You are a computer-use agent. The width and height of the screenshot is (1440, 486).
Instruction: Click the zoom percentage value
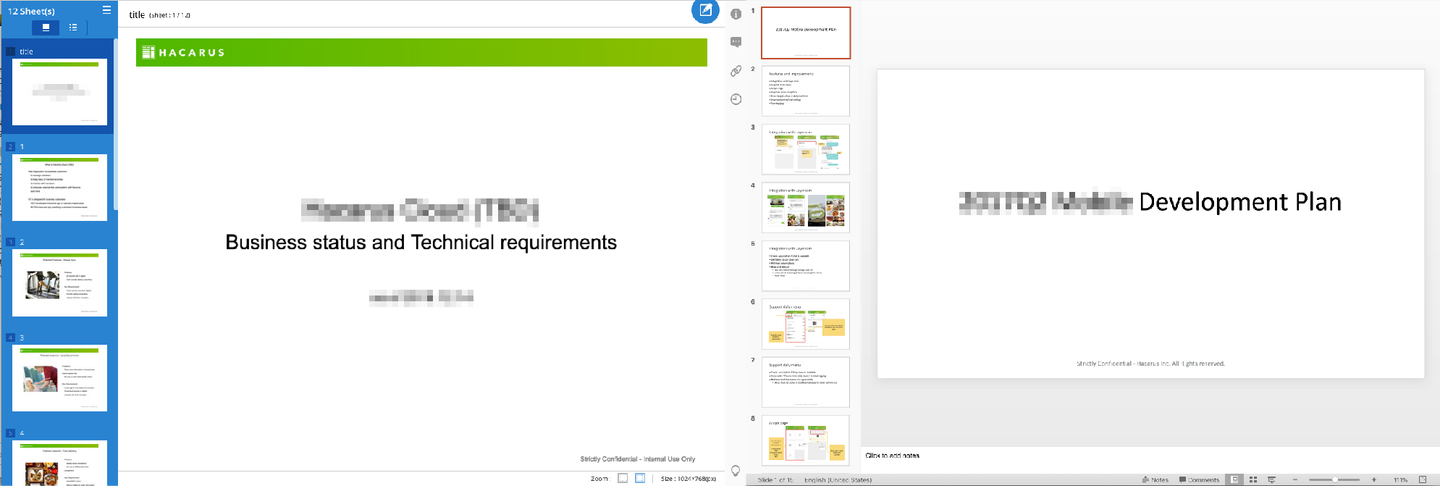pyautogui.click(x=1401, y=479)
